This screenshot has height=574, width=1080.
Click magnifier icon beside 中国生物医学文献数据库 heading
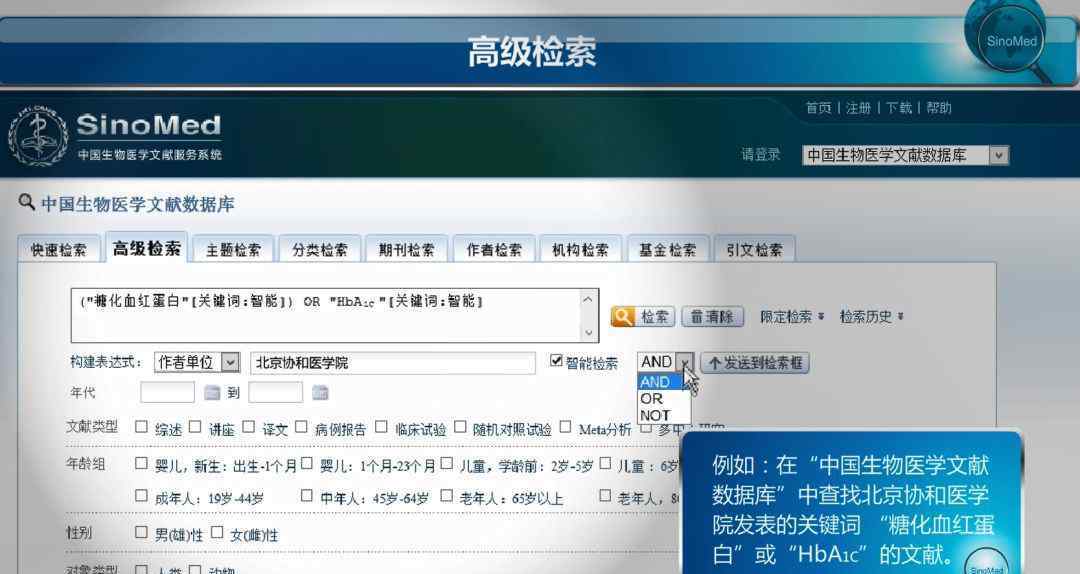[x=26, y=202]
